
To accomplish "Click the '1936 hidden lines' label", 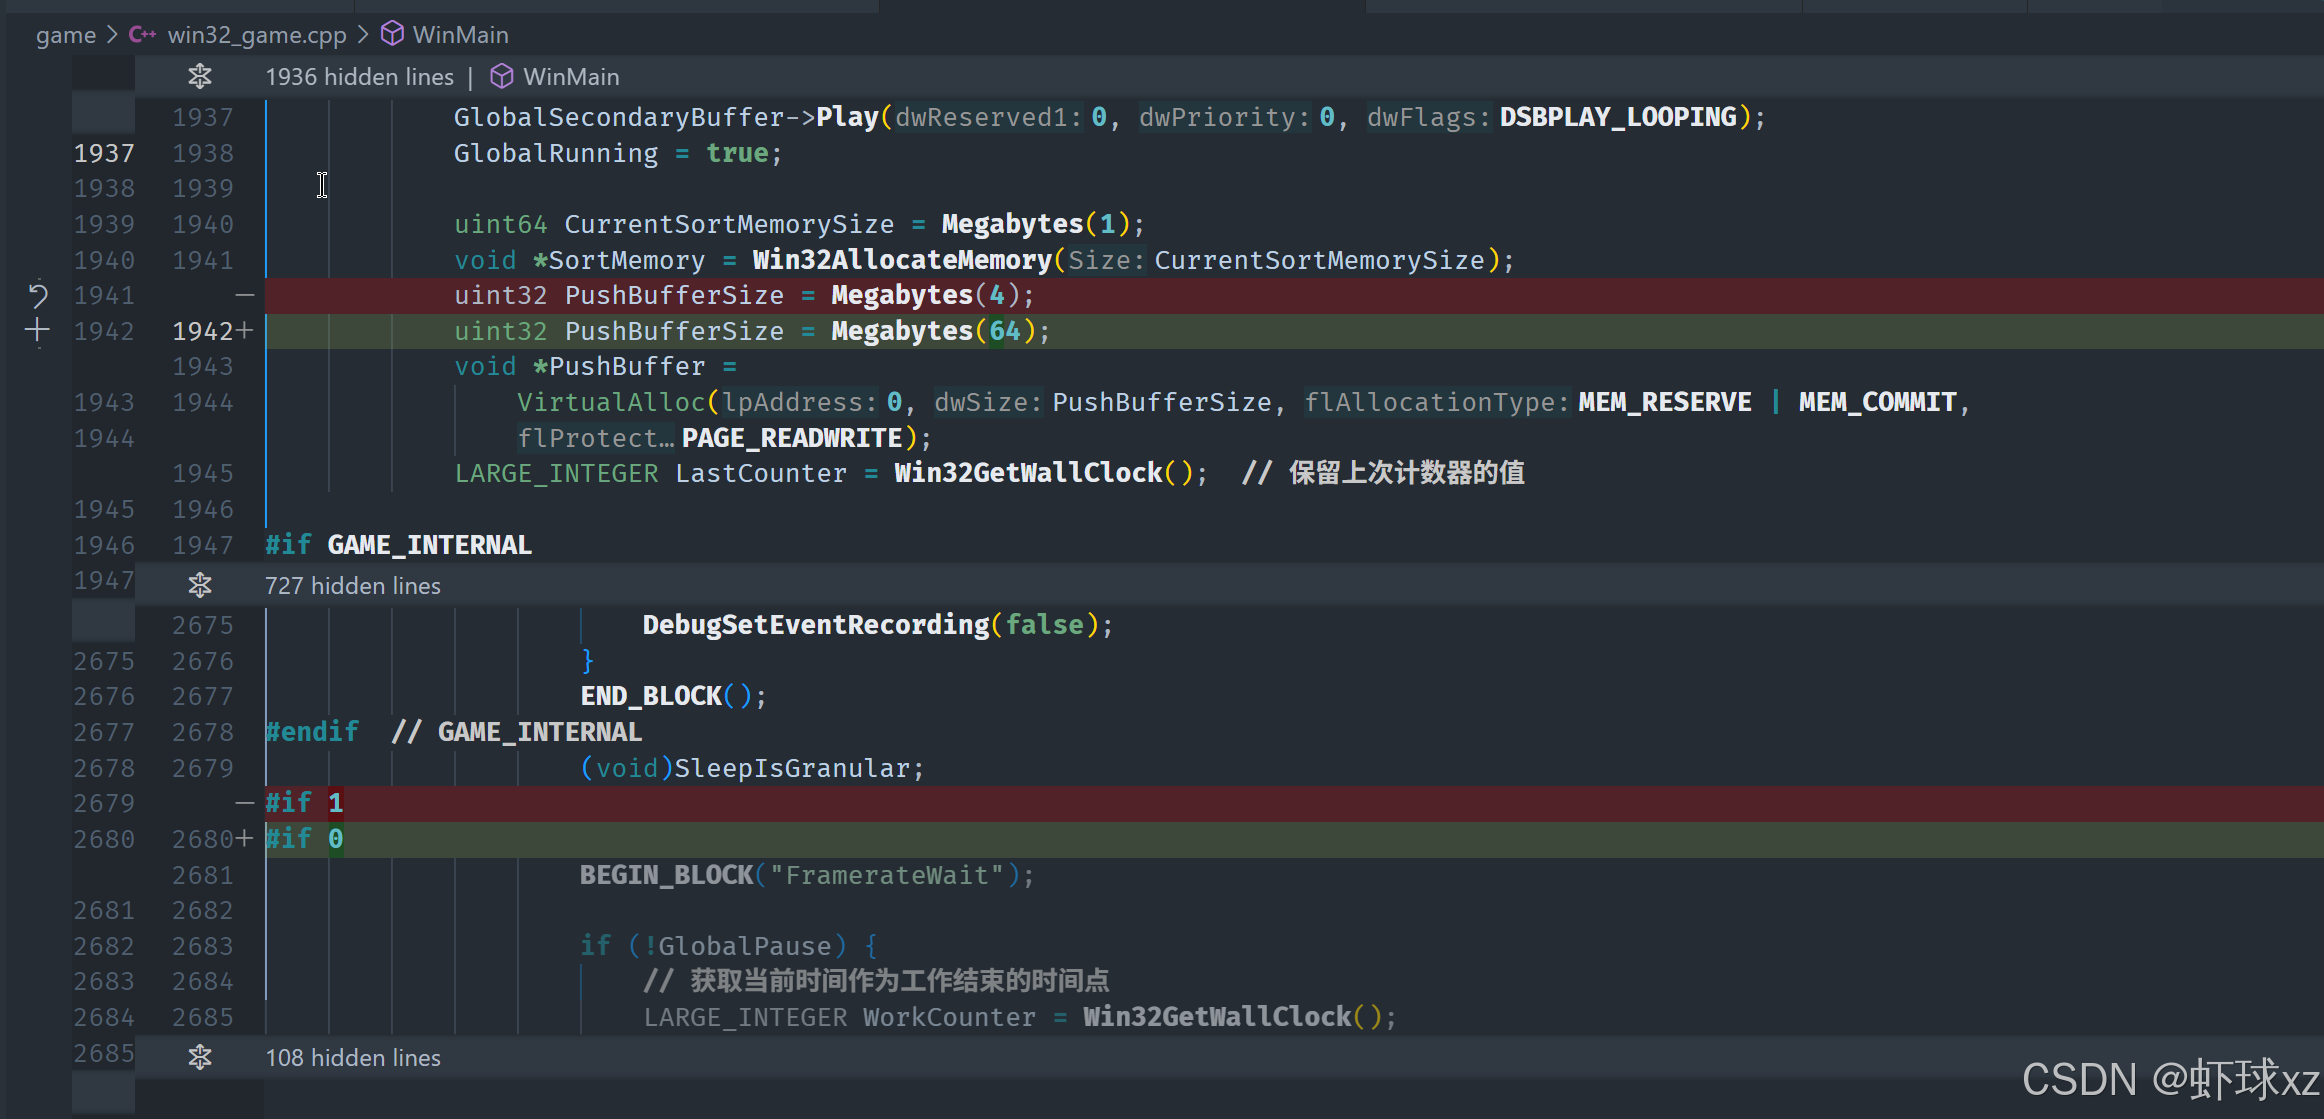I will (359, 76).
